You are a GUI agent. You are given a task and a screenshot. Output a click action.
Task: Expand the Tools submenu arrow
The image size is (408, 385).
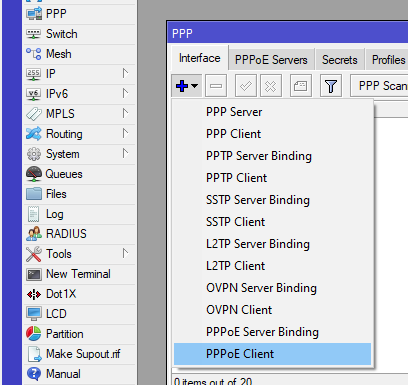pos(125,253)
